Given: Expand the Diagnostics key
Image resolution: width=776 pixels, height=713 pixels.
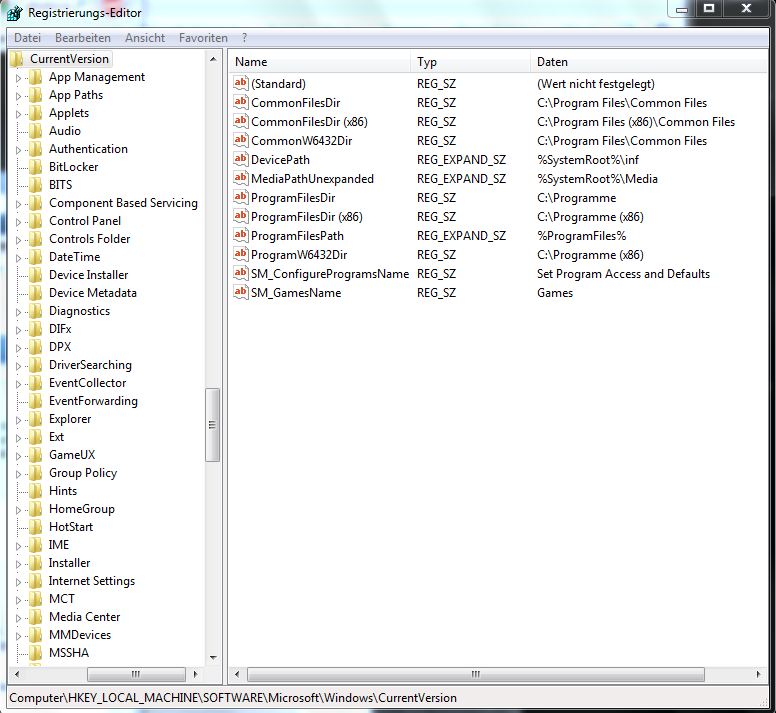Looking at the screenshot, I should 18,312.
